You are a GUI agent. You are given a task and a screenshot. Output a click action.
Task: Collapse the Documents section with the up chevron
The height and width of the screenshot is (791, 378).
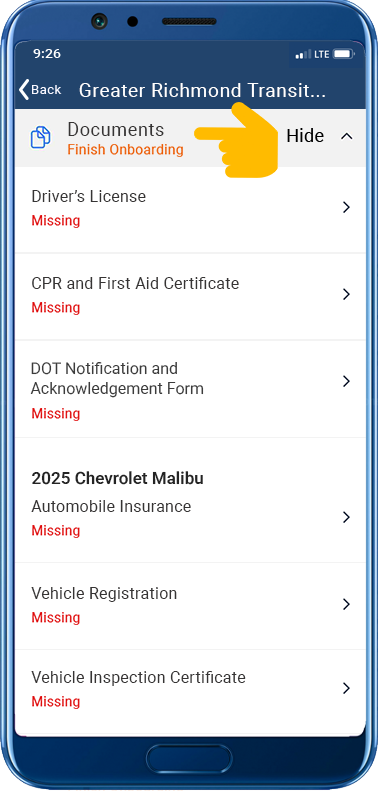(346, 136)
